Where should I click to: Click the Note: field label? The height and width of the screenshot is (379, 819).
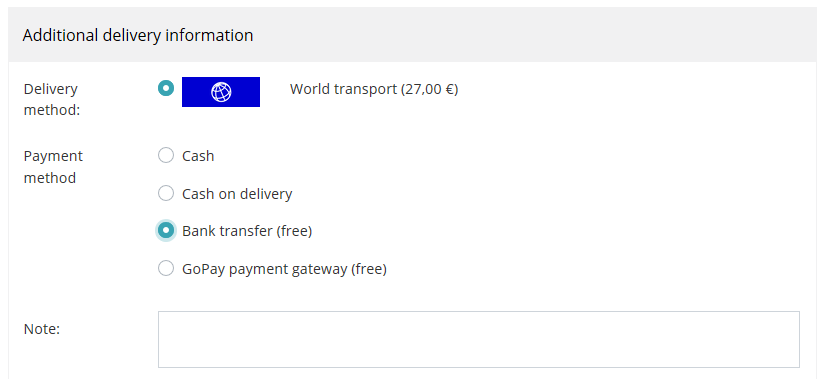coord(42,329)
